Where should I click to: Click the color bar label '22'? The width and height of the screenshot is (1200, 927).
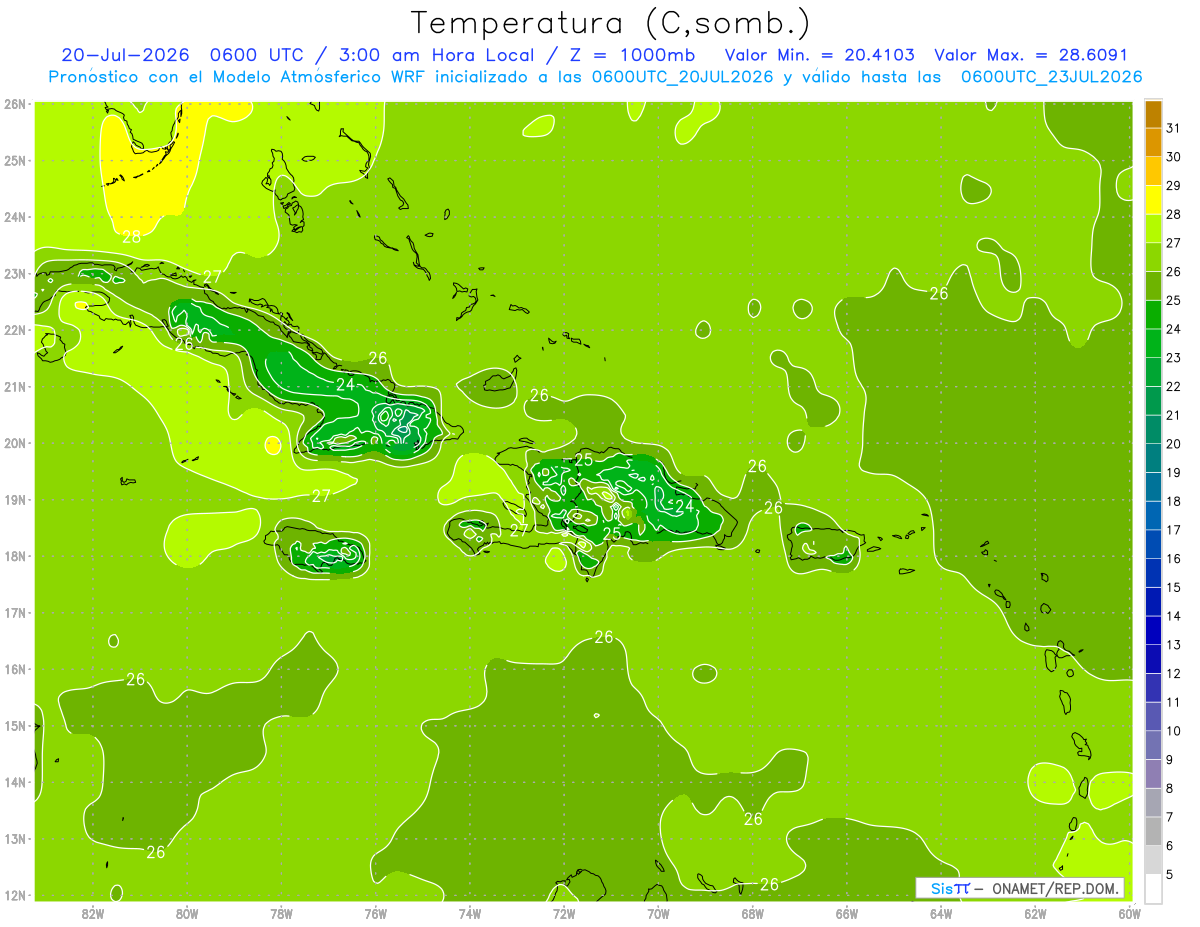click(x=1174, y=386)
